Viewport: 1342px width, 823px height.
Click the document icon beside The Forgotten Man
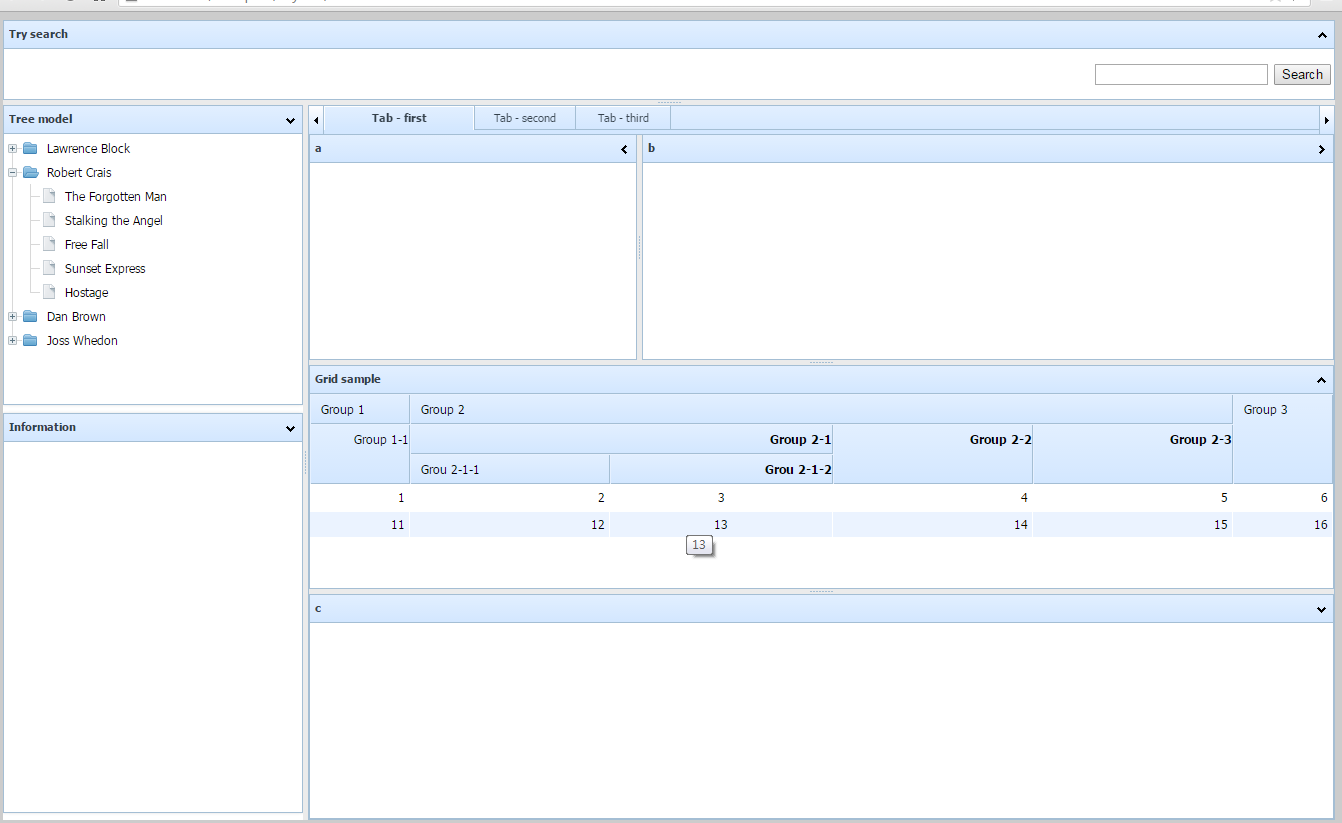coord(48,196)
